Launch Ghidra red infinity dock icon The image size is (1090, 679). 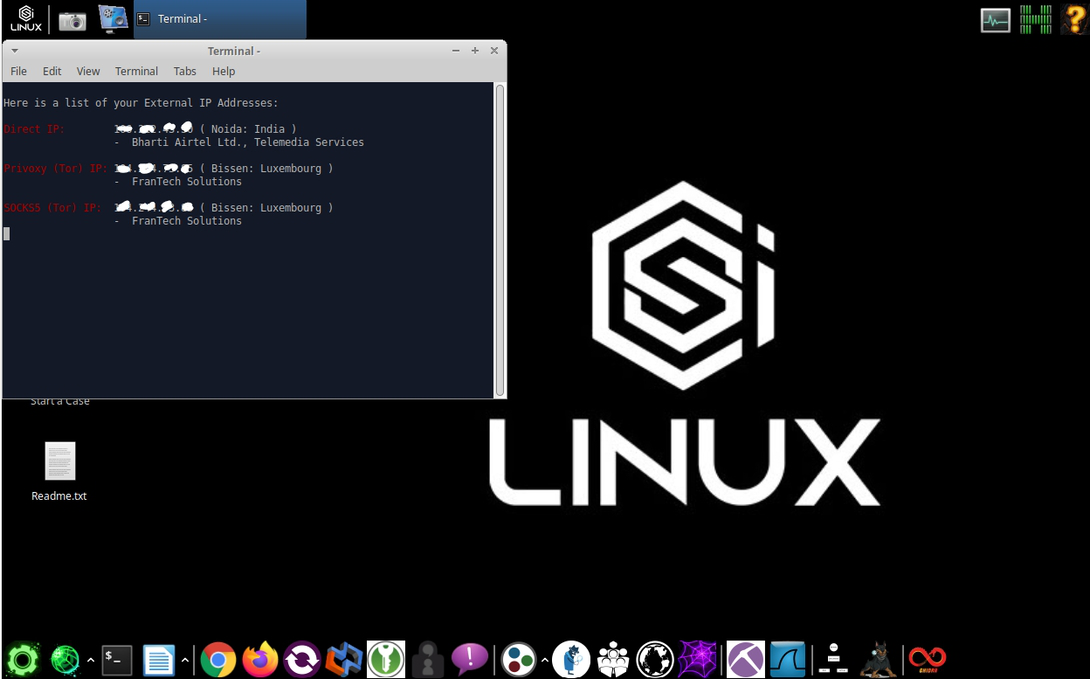927,660
